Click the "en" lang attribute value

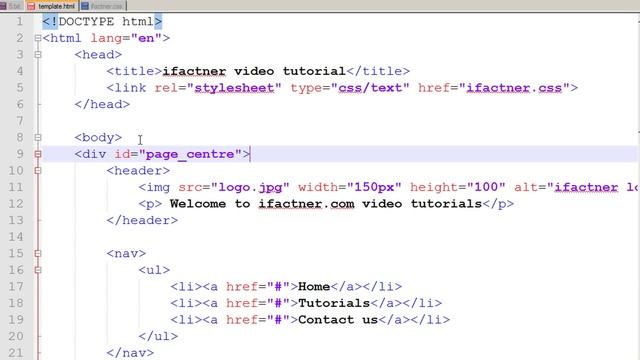[x=147, y=38]
